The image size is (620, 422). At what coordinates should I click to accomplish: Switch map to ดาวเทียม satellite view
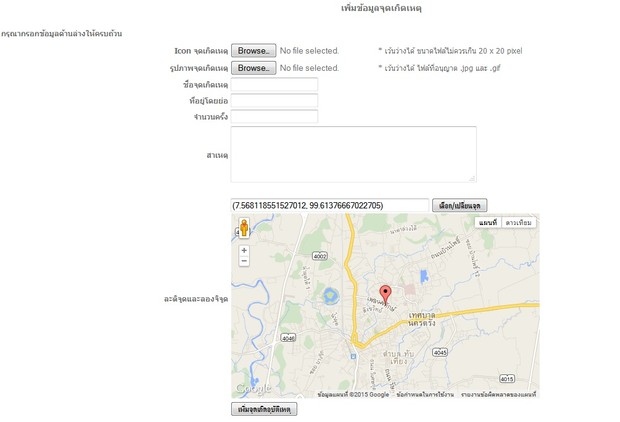[518, 223]
